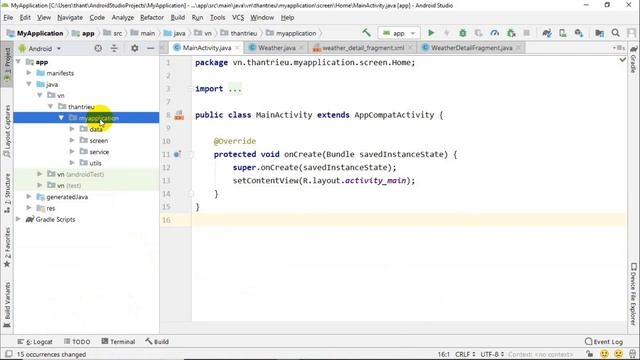The width and height of the screenshot is (640, 360).
Task: Click the Profile app gauge icon
Action: pos(495,33)
